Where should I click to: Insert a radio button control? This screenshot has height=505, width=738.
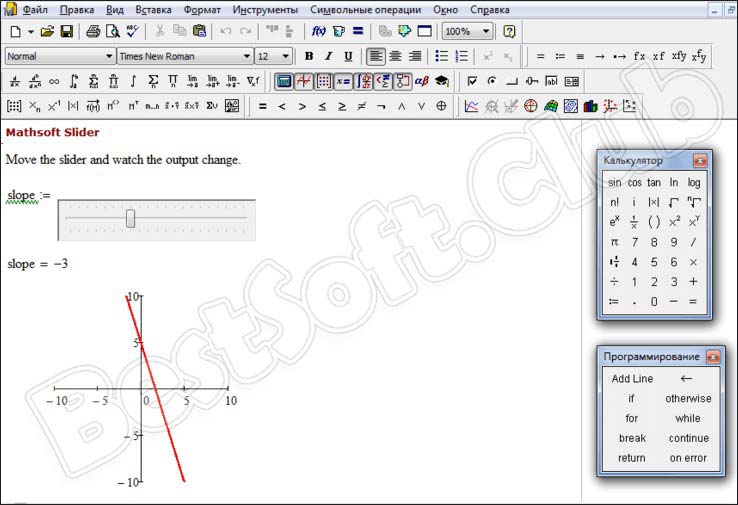click(491, 81)
